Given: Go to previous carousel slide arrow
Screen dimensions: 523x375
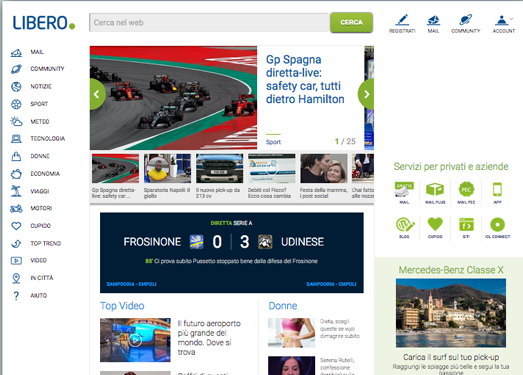Looking at the screenshot, I should coord(97,94).
